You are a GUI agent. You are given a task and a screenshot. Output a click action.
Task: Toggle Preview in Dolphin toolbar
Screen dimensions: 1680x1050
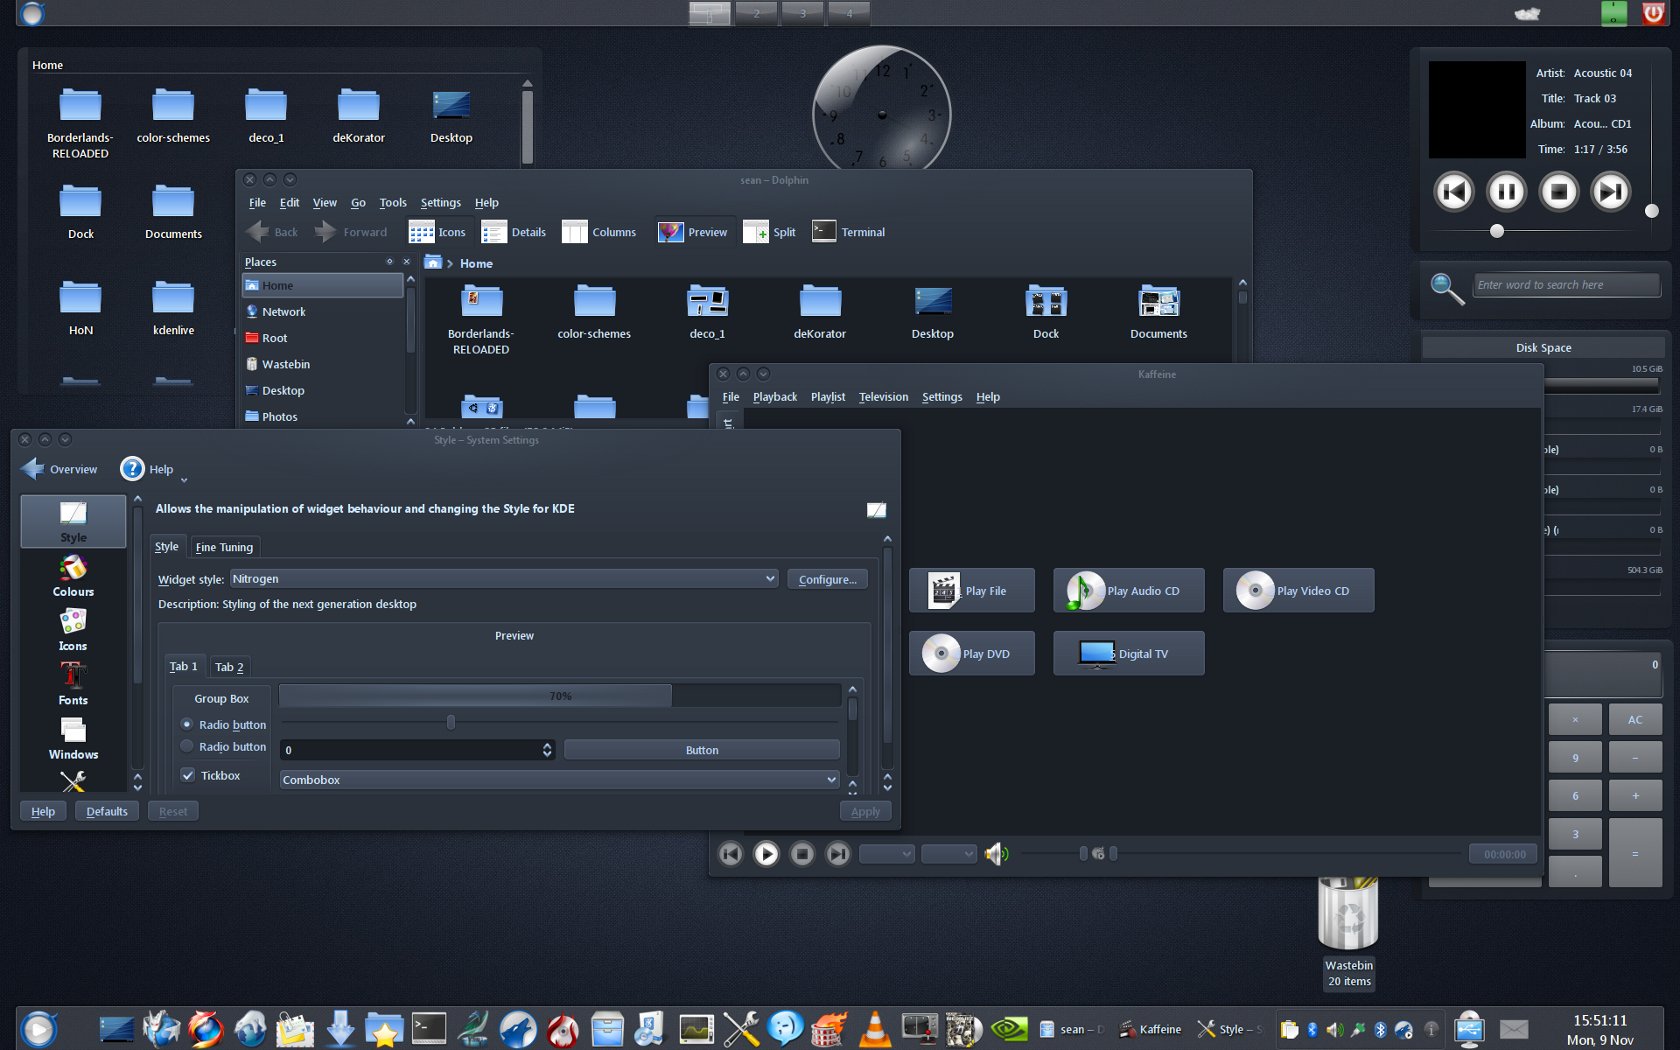[693, 232]
